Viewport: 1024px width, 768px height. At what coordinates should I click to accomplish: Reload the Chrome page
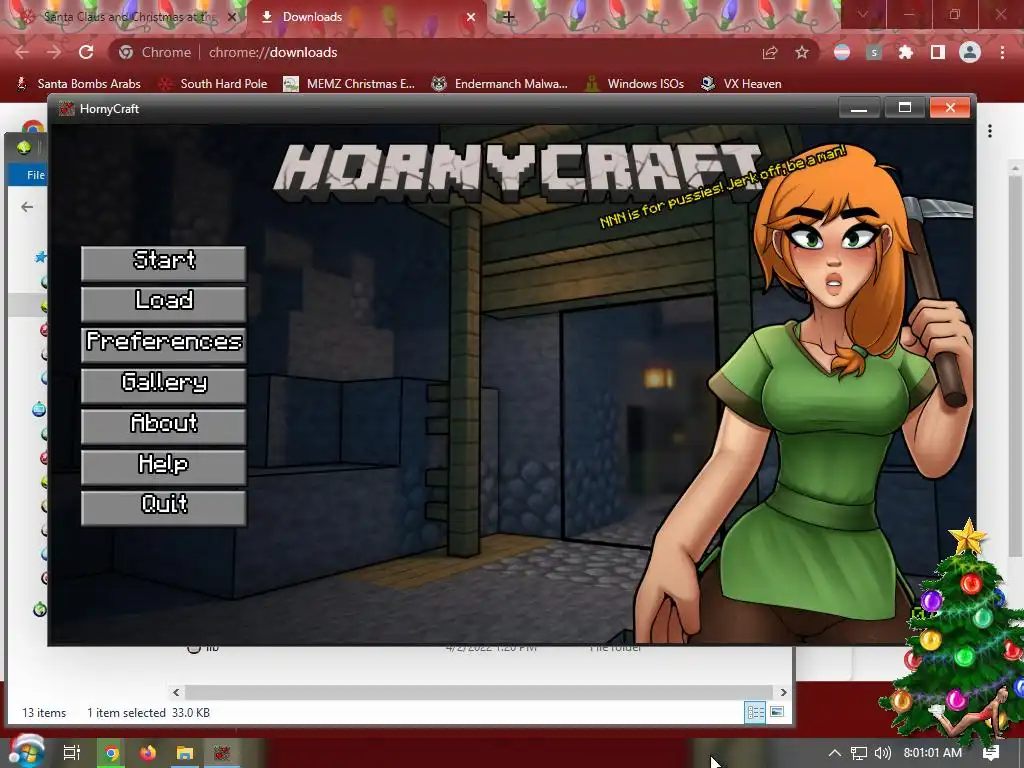click(86, 52)
